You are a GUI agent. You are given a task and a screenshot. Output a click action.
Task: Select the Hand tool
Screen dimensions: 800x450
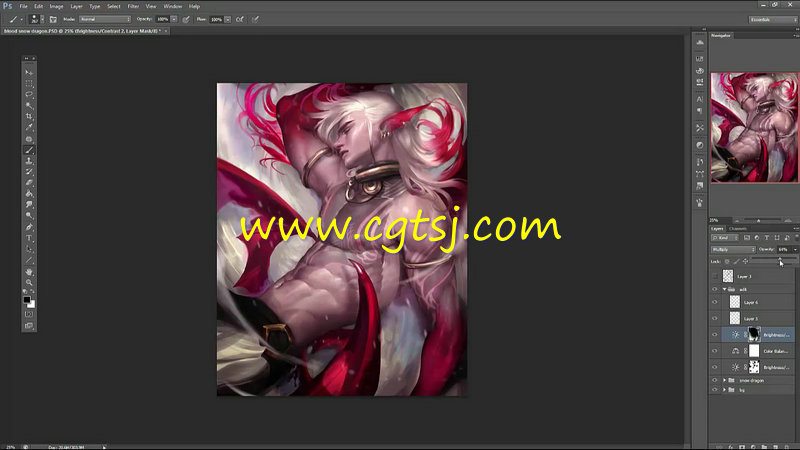point(29,272)
